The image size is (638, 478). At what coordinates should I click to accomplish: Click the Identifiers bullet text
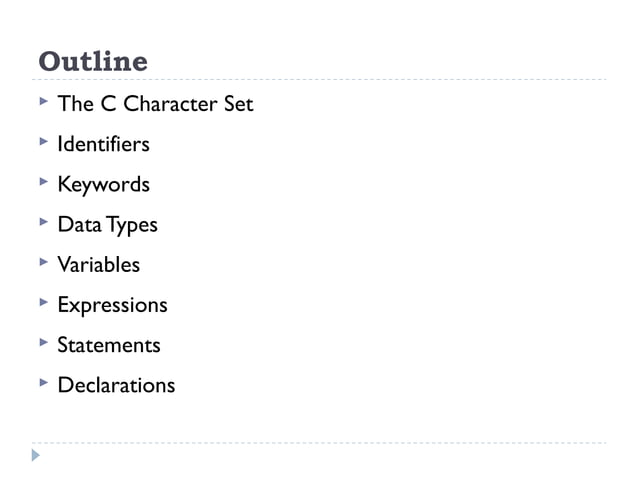103,144
